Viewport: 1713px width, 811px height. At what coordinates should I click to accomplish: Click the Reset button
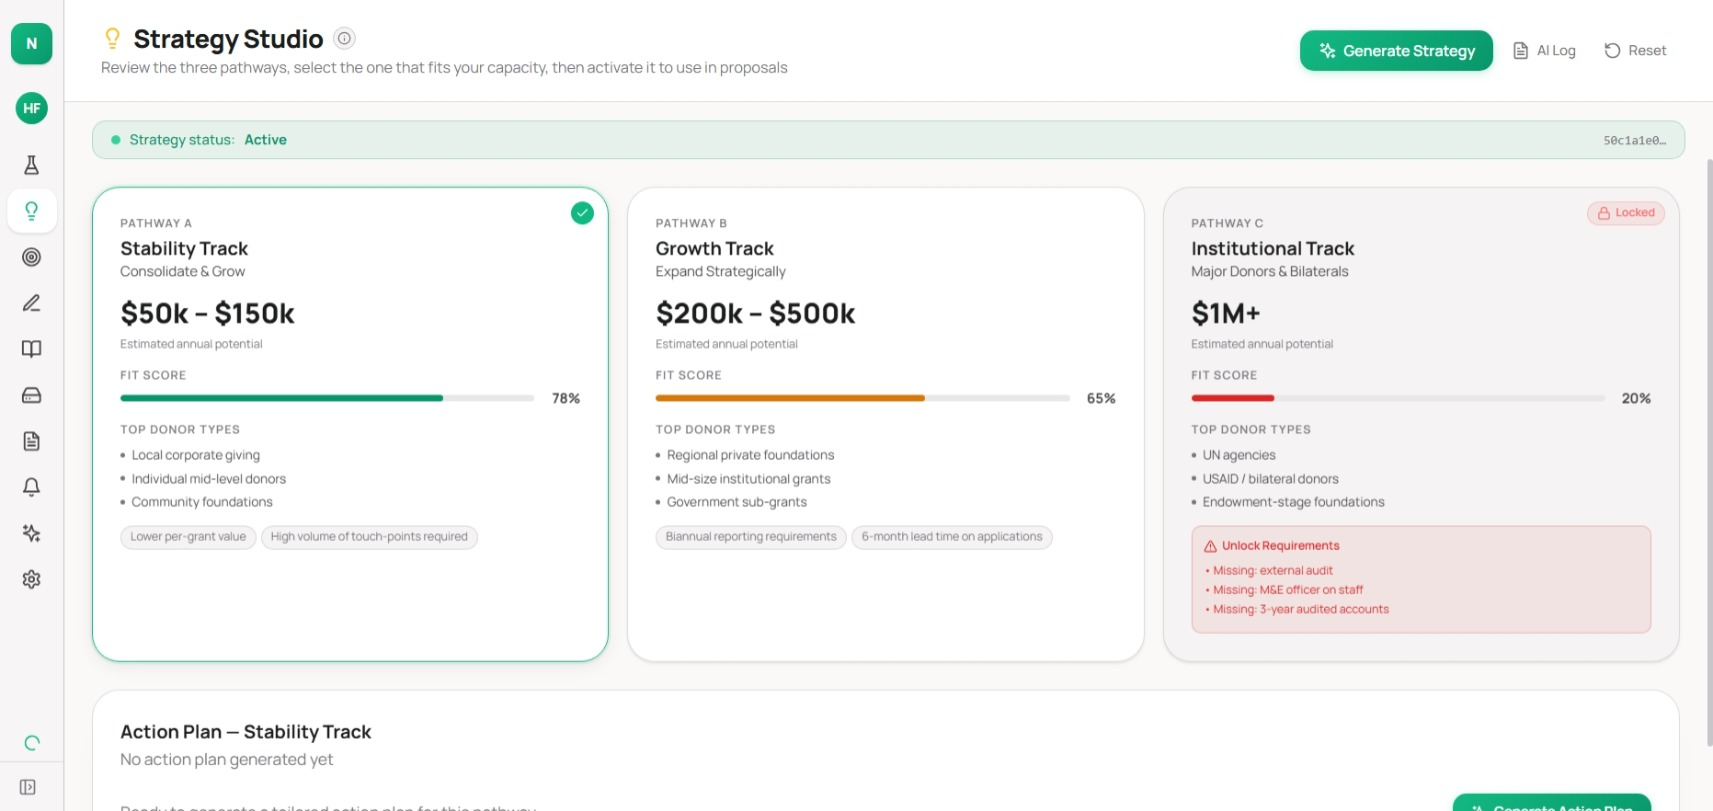1635,51
